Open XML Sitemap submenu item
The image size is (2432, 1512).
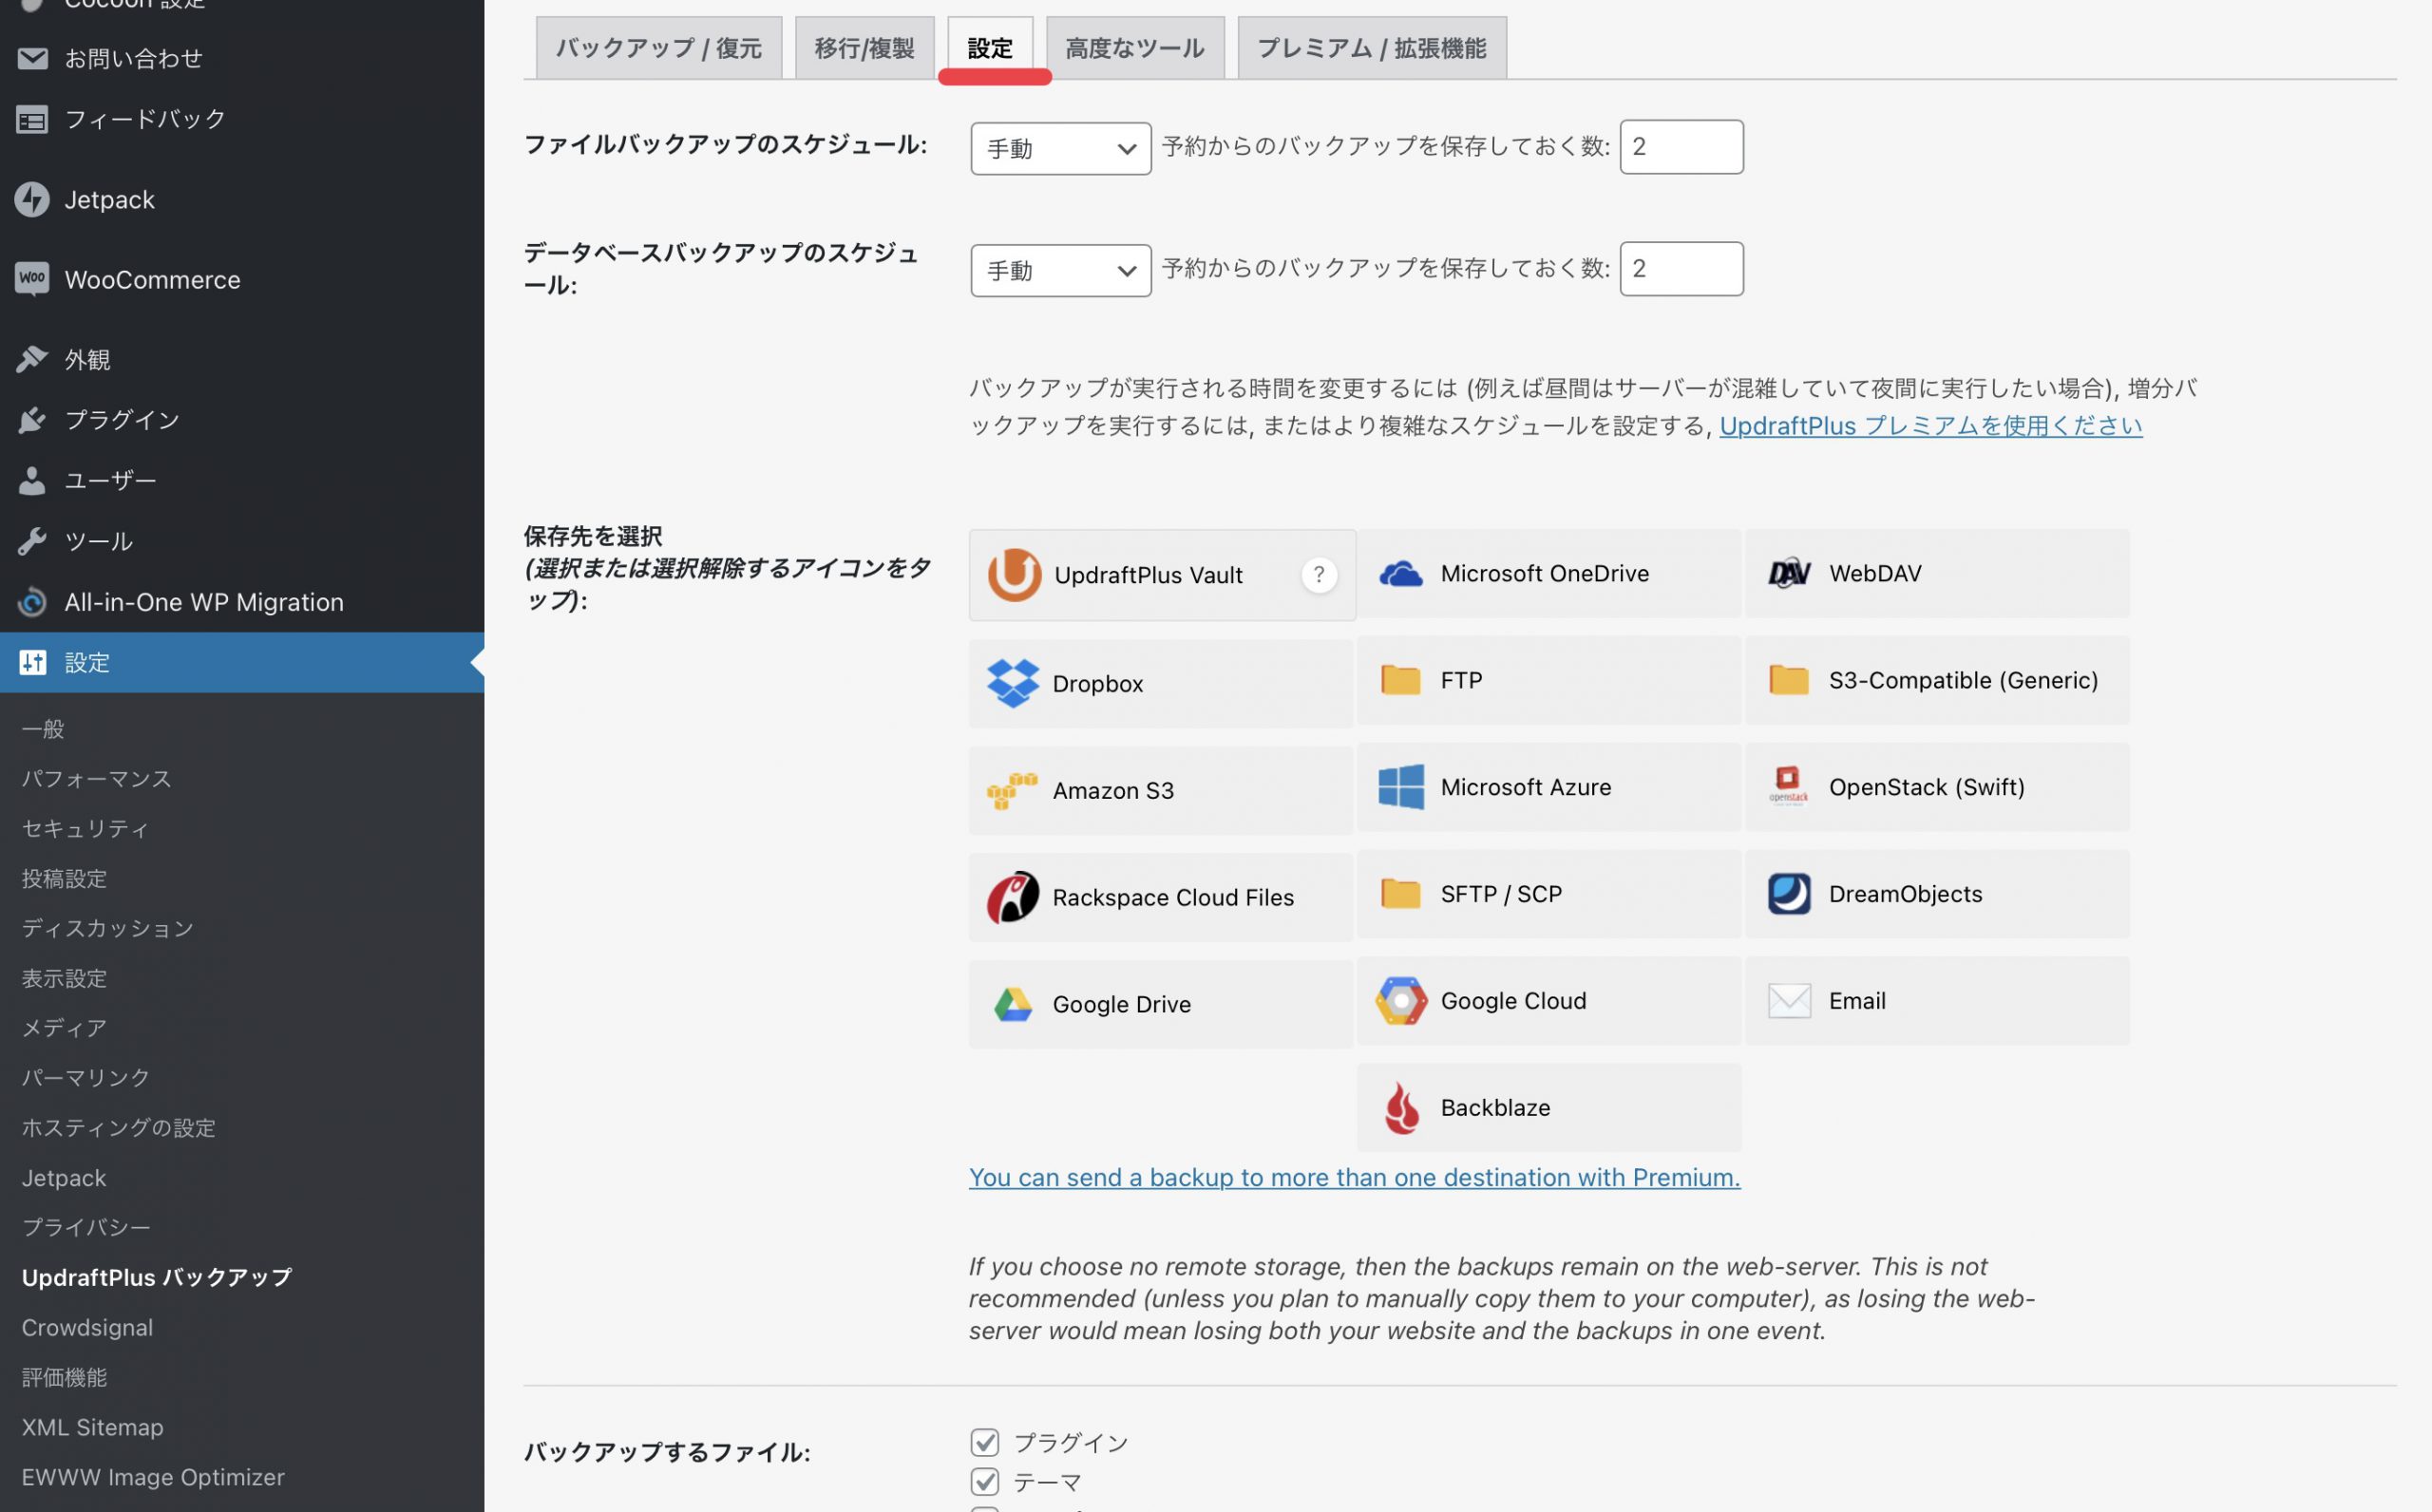pyautogui.click(x=92, y=1427)
